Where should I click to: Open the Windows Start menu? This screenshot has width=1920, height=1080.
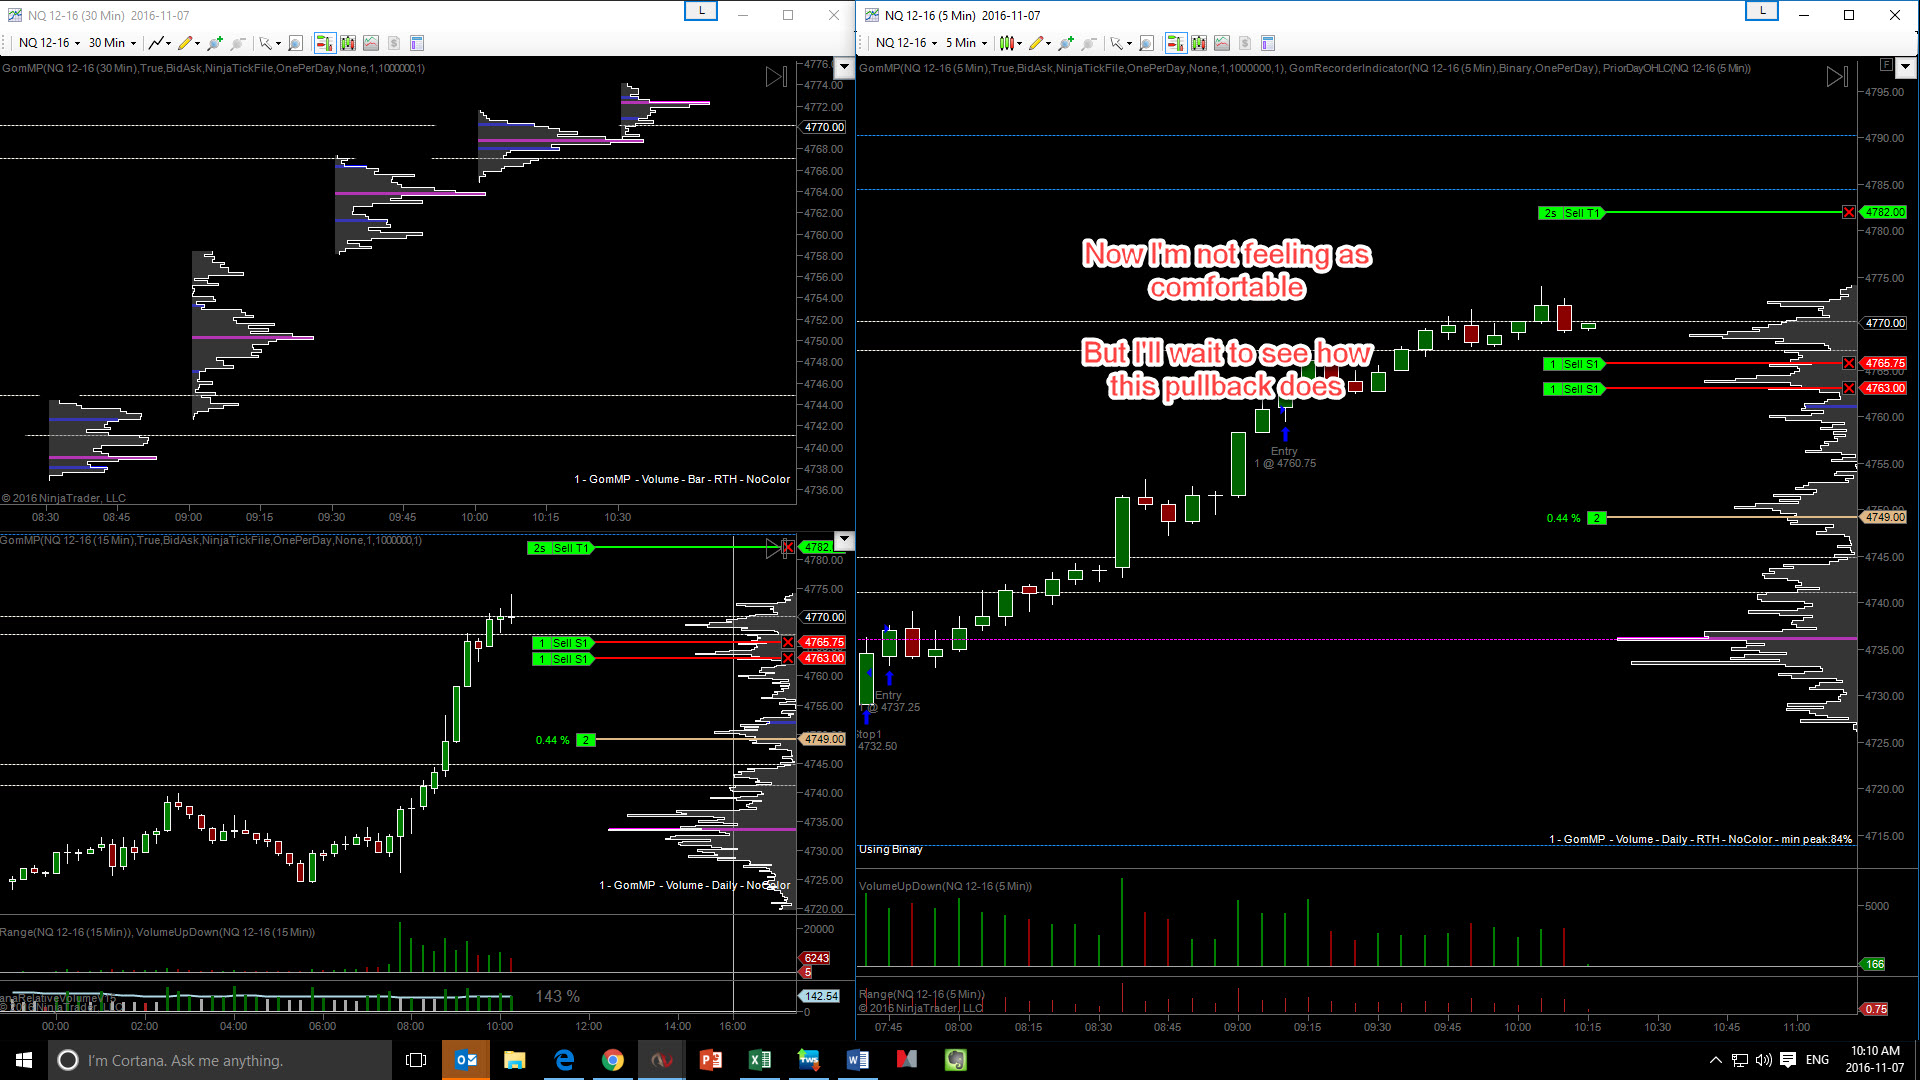tap(24, 1060)
